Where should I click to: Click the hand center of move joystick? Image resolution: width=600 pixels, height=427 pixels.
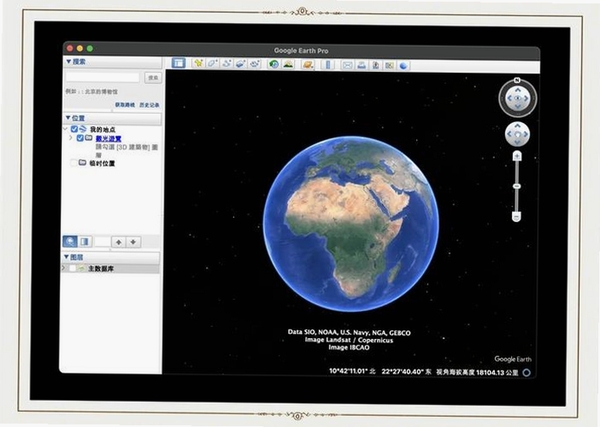point(518,134)
